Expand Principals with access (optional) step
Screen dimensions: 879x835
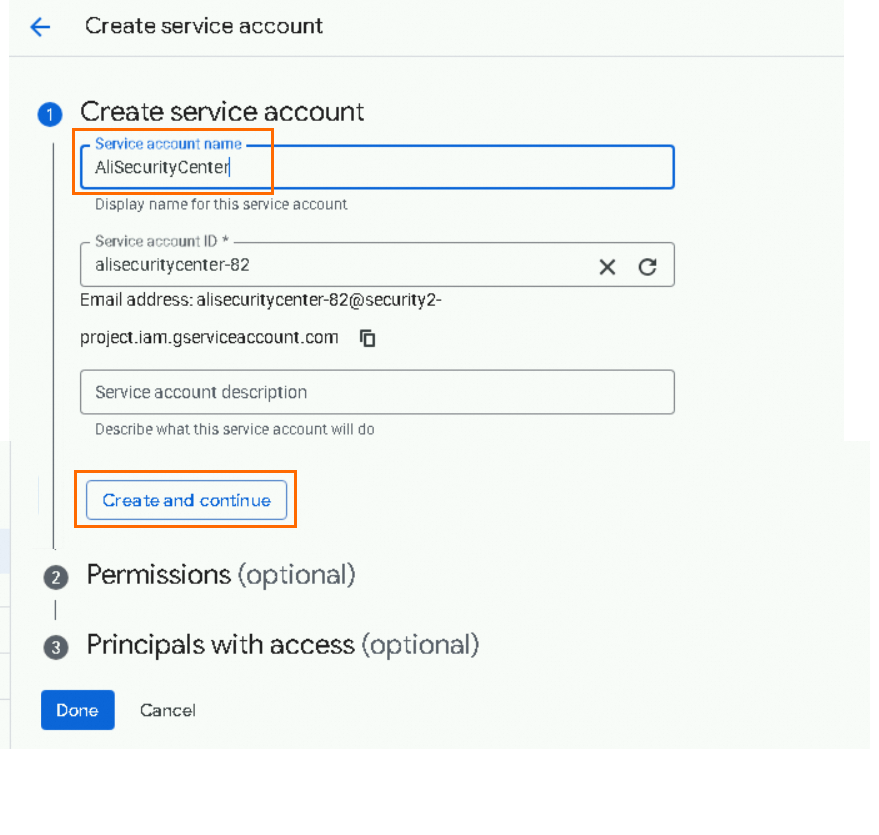[282, 645]
